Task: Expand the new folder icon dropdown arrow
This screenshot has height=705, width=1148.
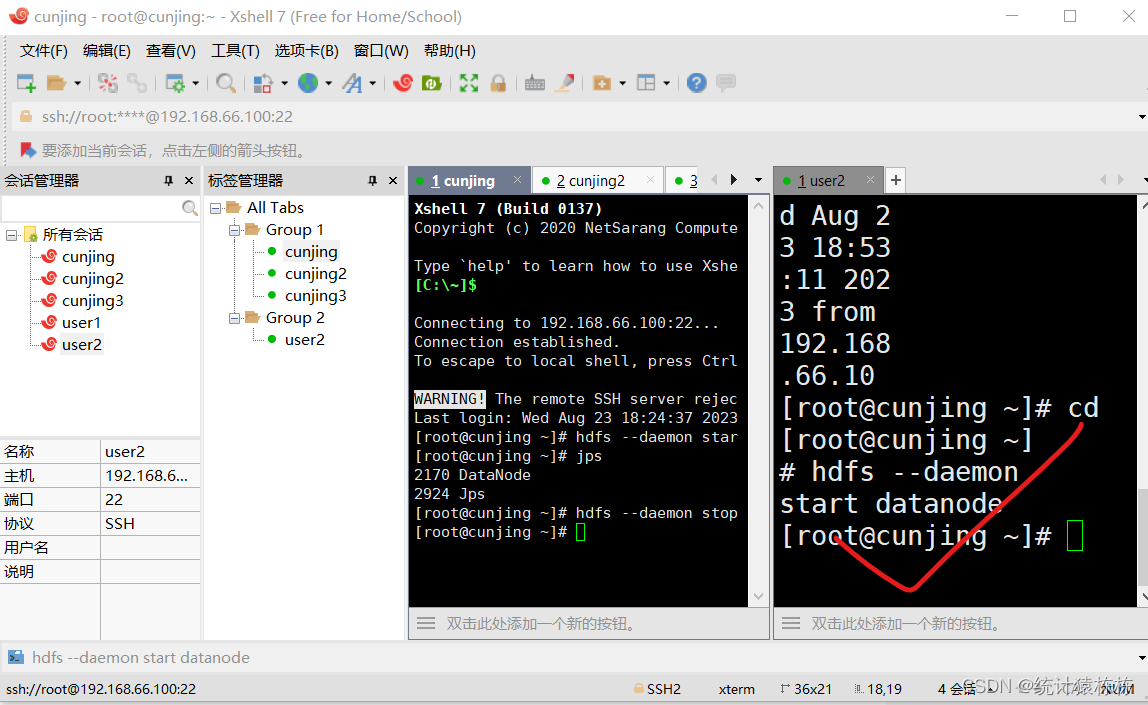Action: tap(622, 83)
